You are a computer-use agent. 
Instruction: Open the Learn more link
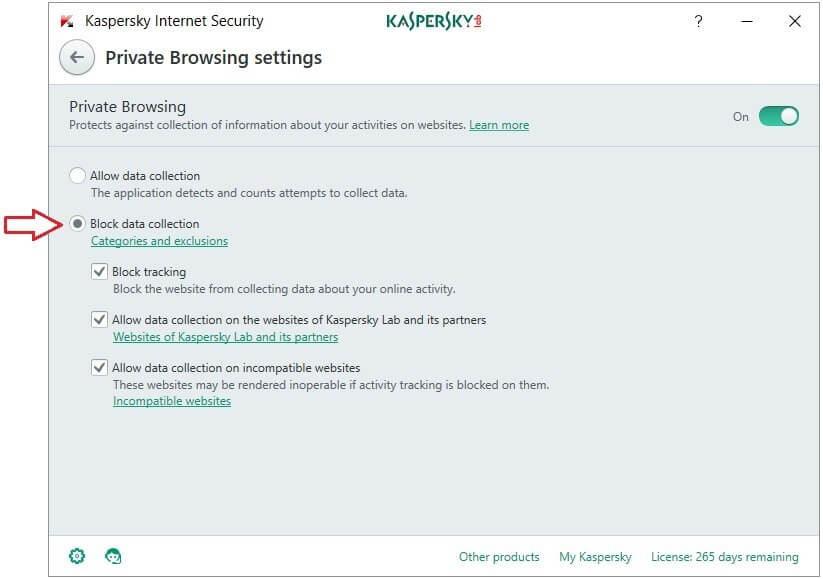coord(499,125)
